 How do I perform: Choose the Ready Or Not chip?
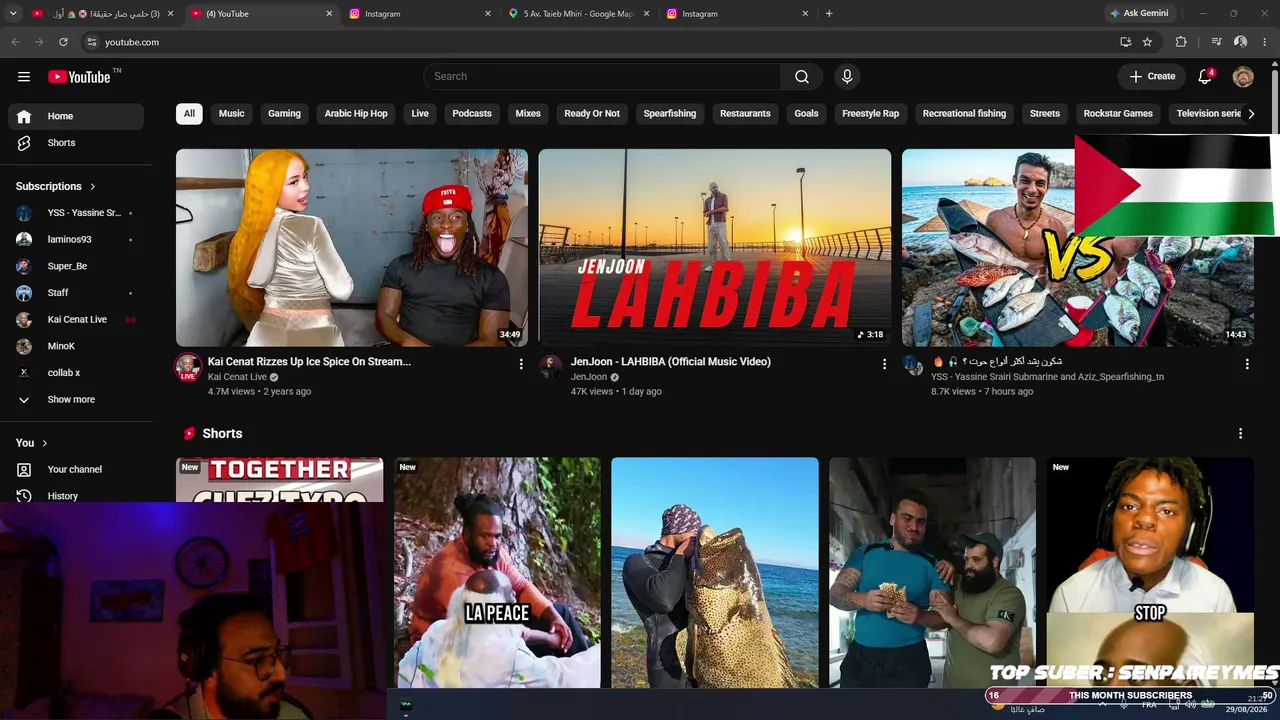click(592, 114)
